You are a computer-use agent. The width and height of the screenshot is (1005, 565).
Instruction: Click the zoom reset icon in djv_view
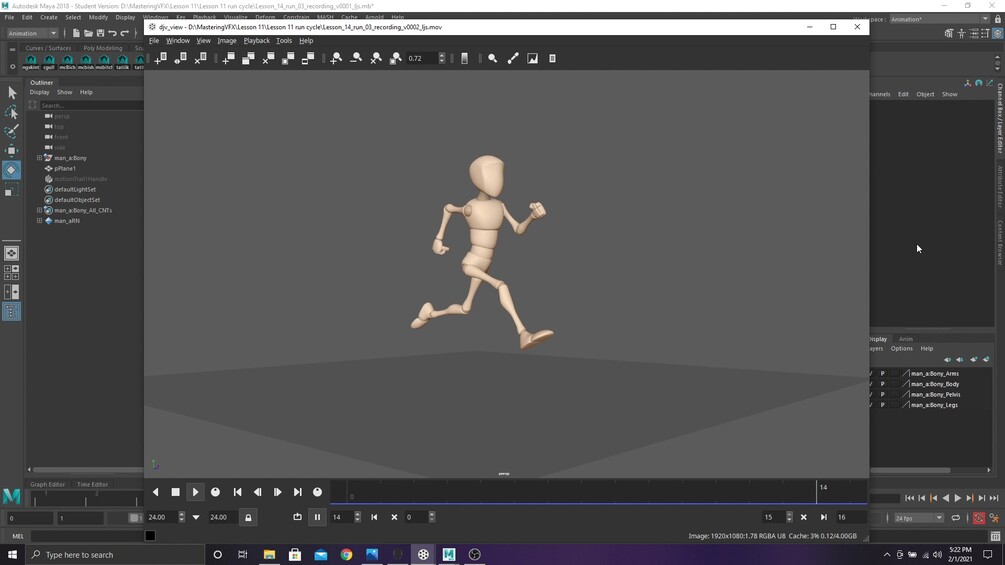[x=376, y=58]
